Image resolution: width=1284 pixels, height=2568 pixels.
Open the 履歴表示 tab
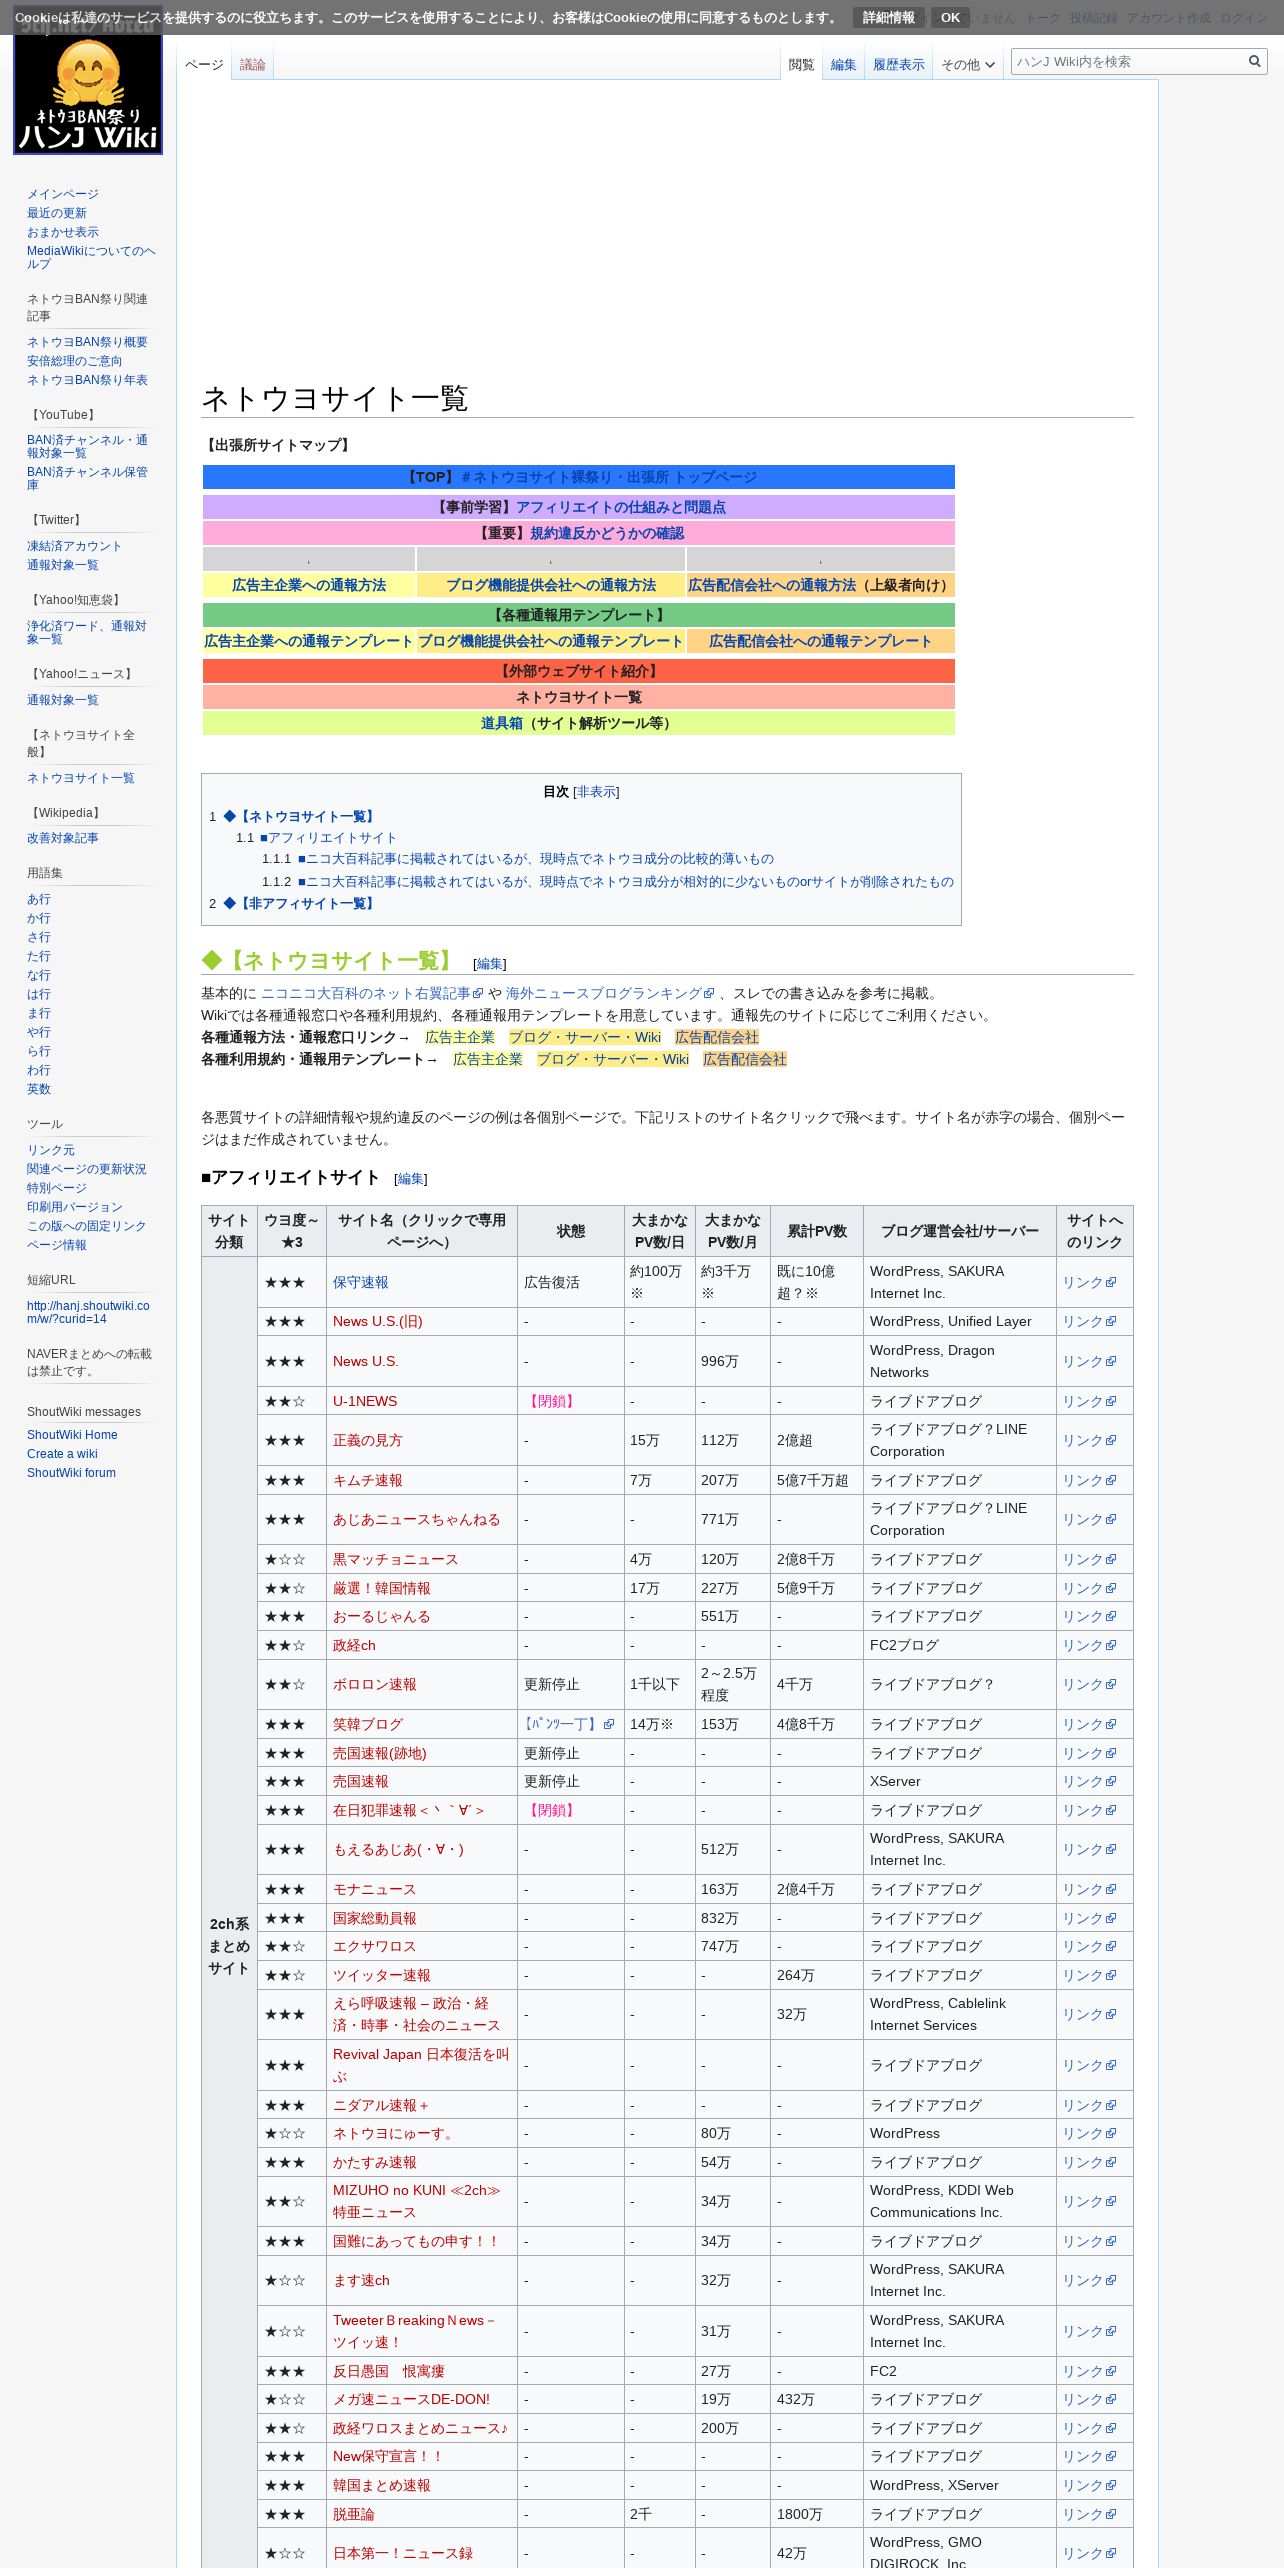pyautogui.click(x=898, y=65)
